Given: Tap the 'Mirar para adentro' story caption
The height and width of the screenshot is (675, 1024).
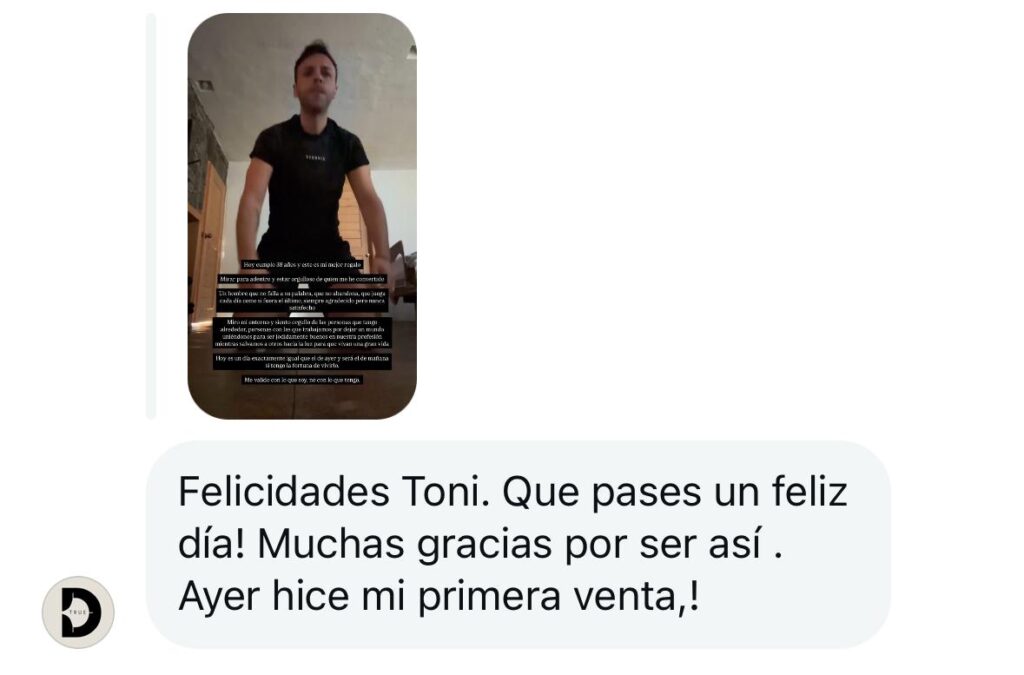Looking at the screenshot, I should click(x=302, y=279).
